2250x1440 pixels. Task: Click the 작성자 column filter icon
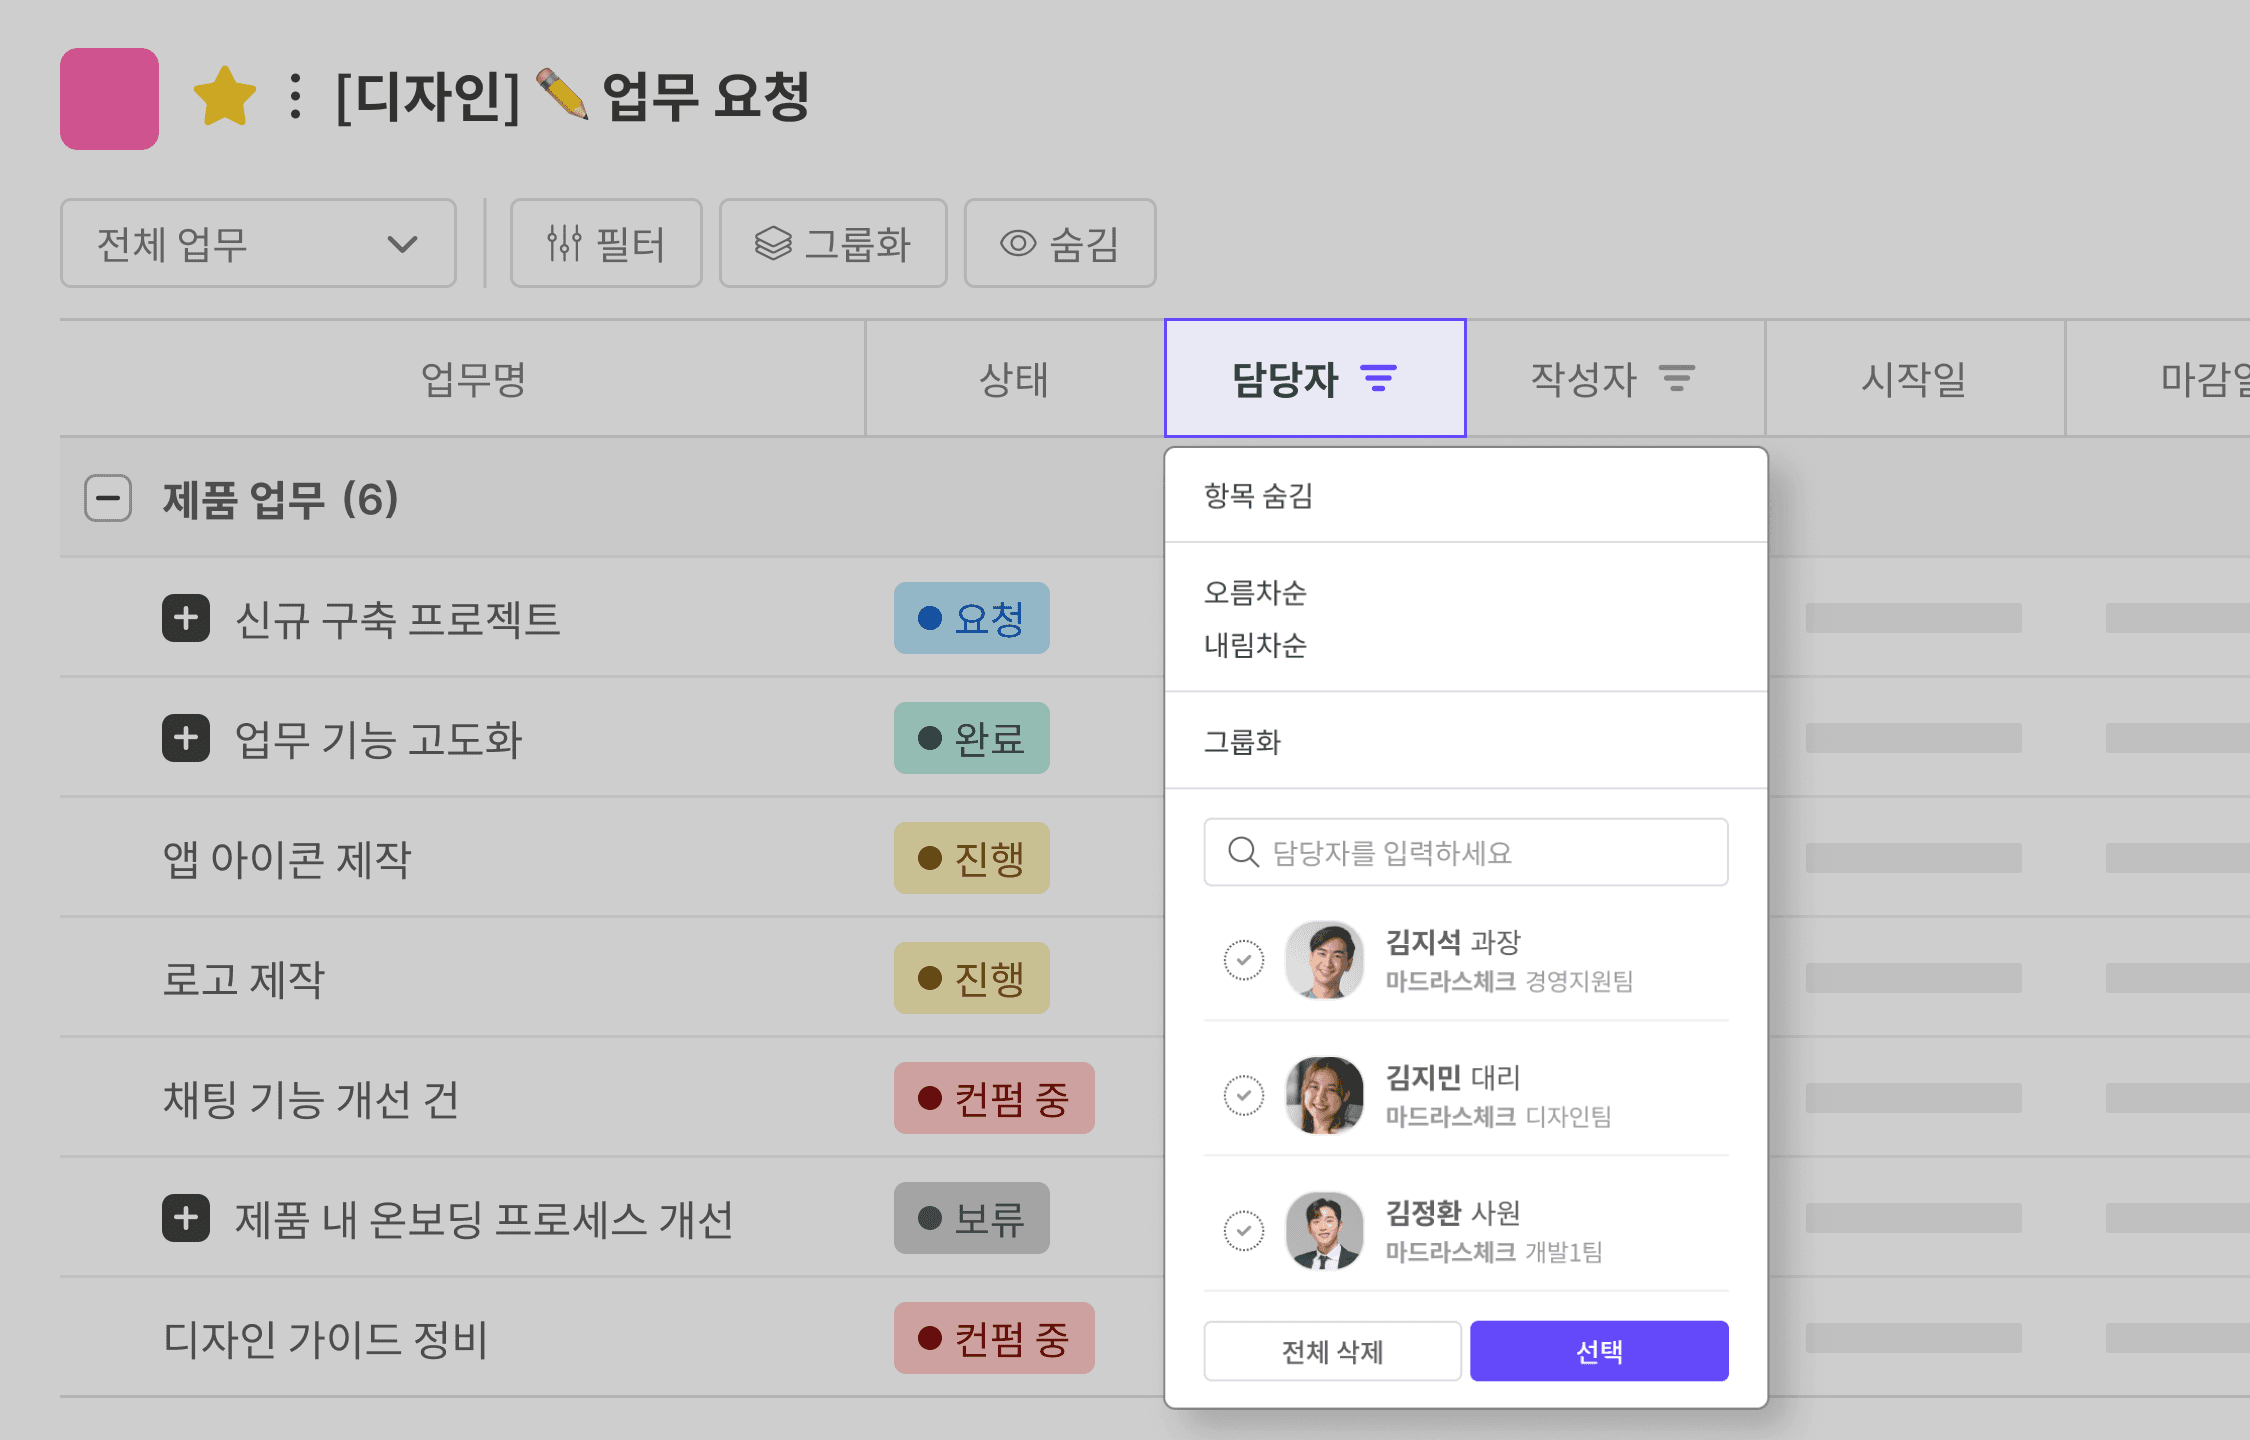click(x=1677, y=378)
